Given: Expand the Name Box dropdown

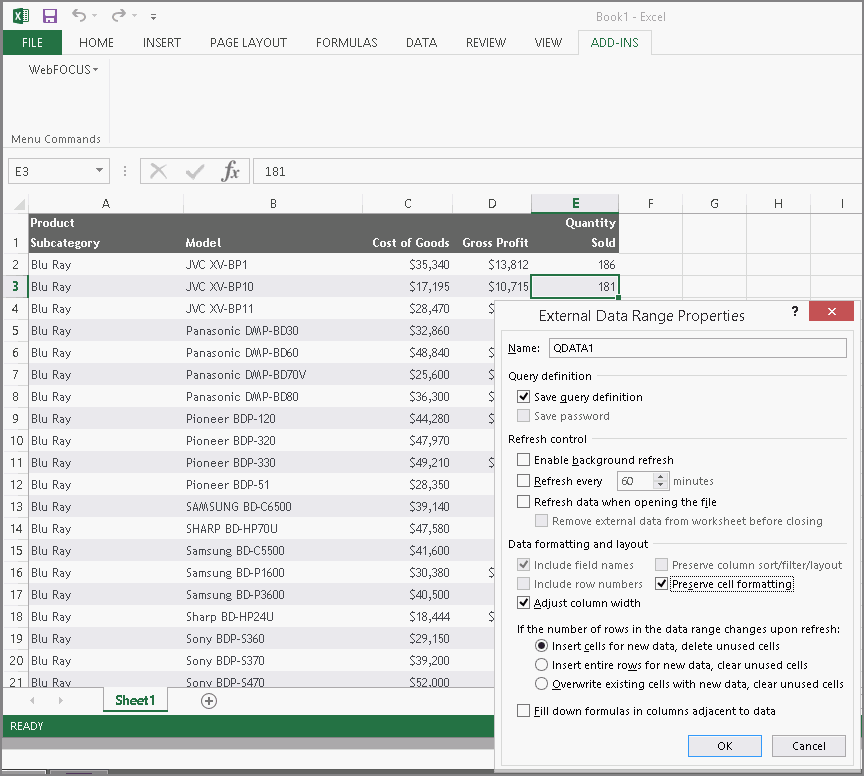Looking at the screenshot, I should pos(99,170).
